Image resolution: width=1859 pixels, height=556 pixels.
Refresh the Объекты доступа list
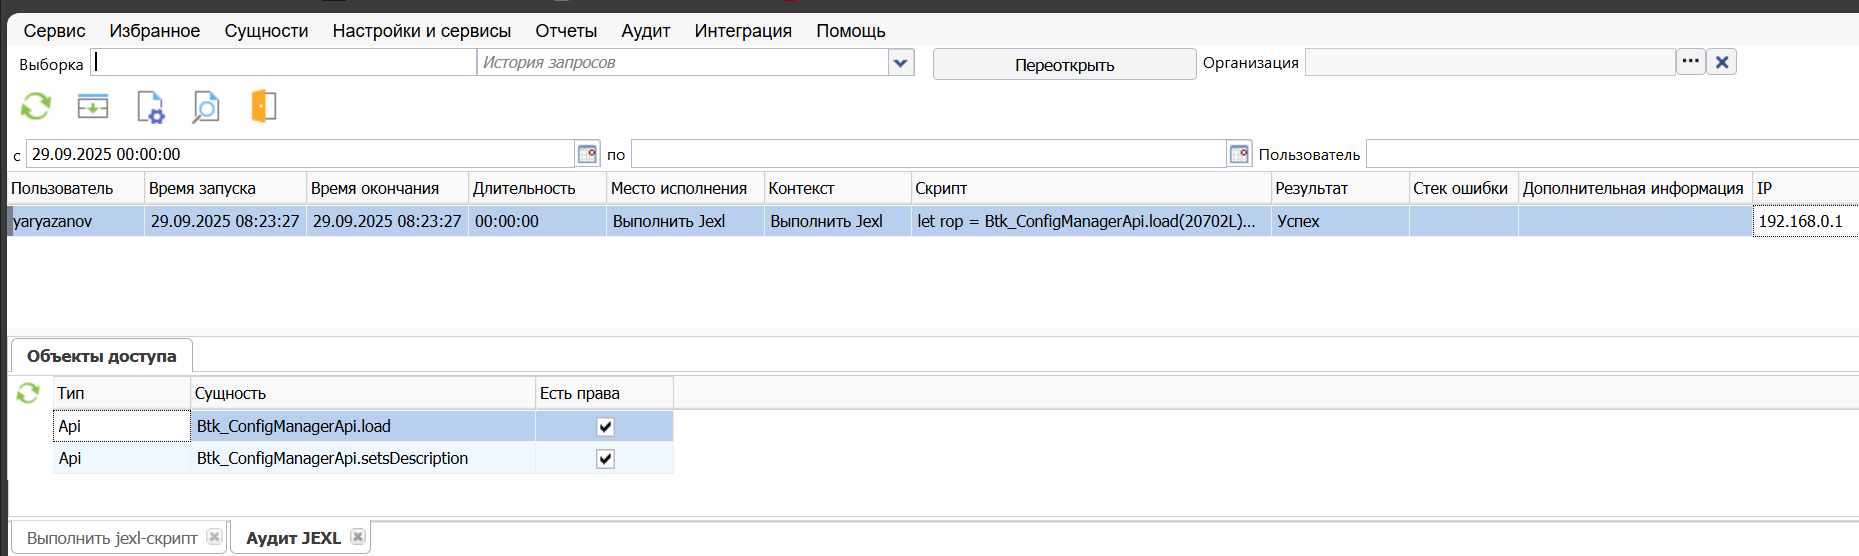click(28, 394)
